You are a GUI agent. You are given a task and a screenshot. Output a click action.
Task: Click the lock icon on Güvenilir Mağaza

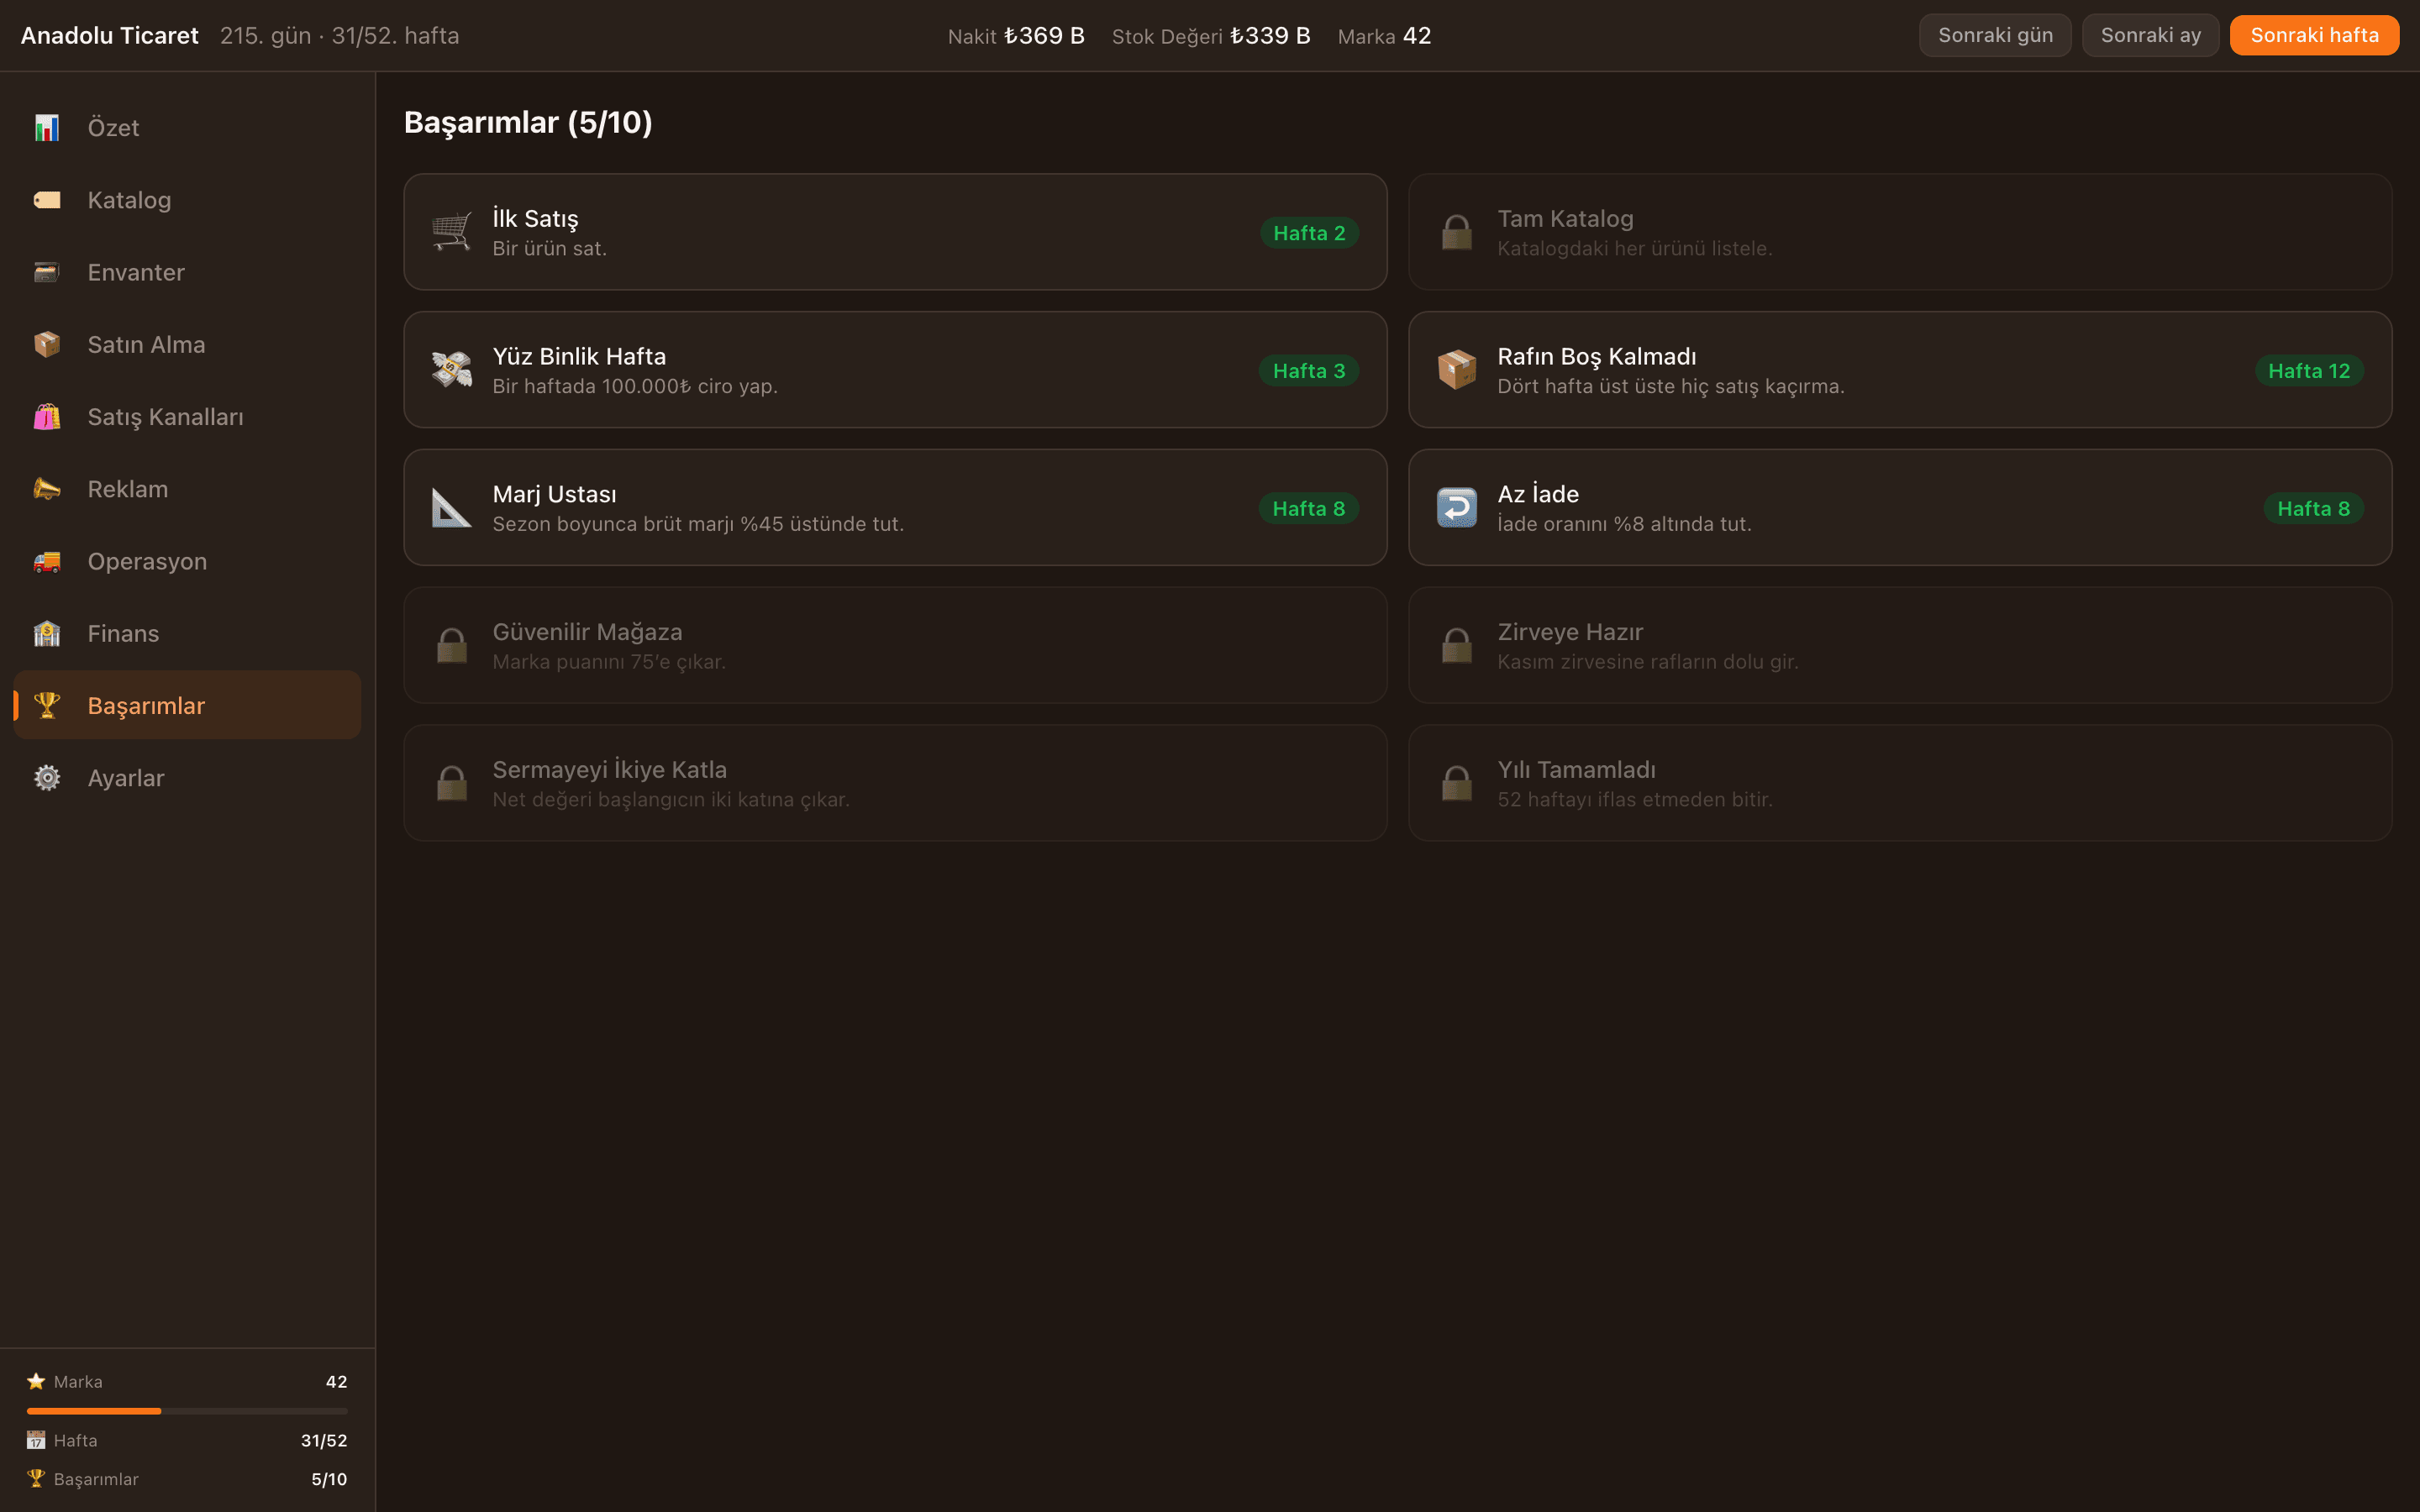pyautogui.click(x=451, y=645)
